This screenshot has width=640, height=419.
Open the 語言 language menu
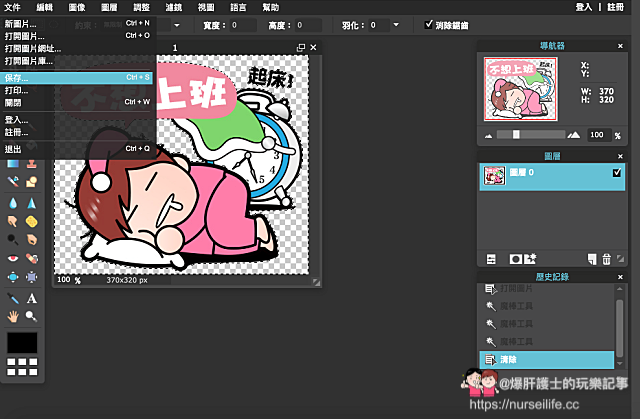(x=238, y=7)
